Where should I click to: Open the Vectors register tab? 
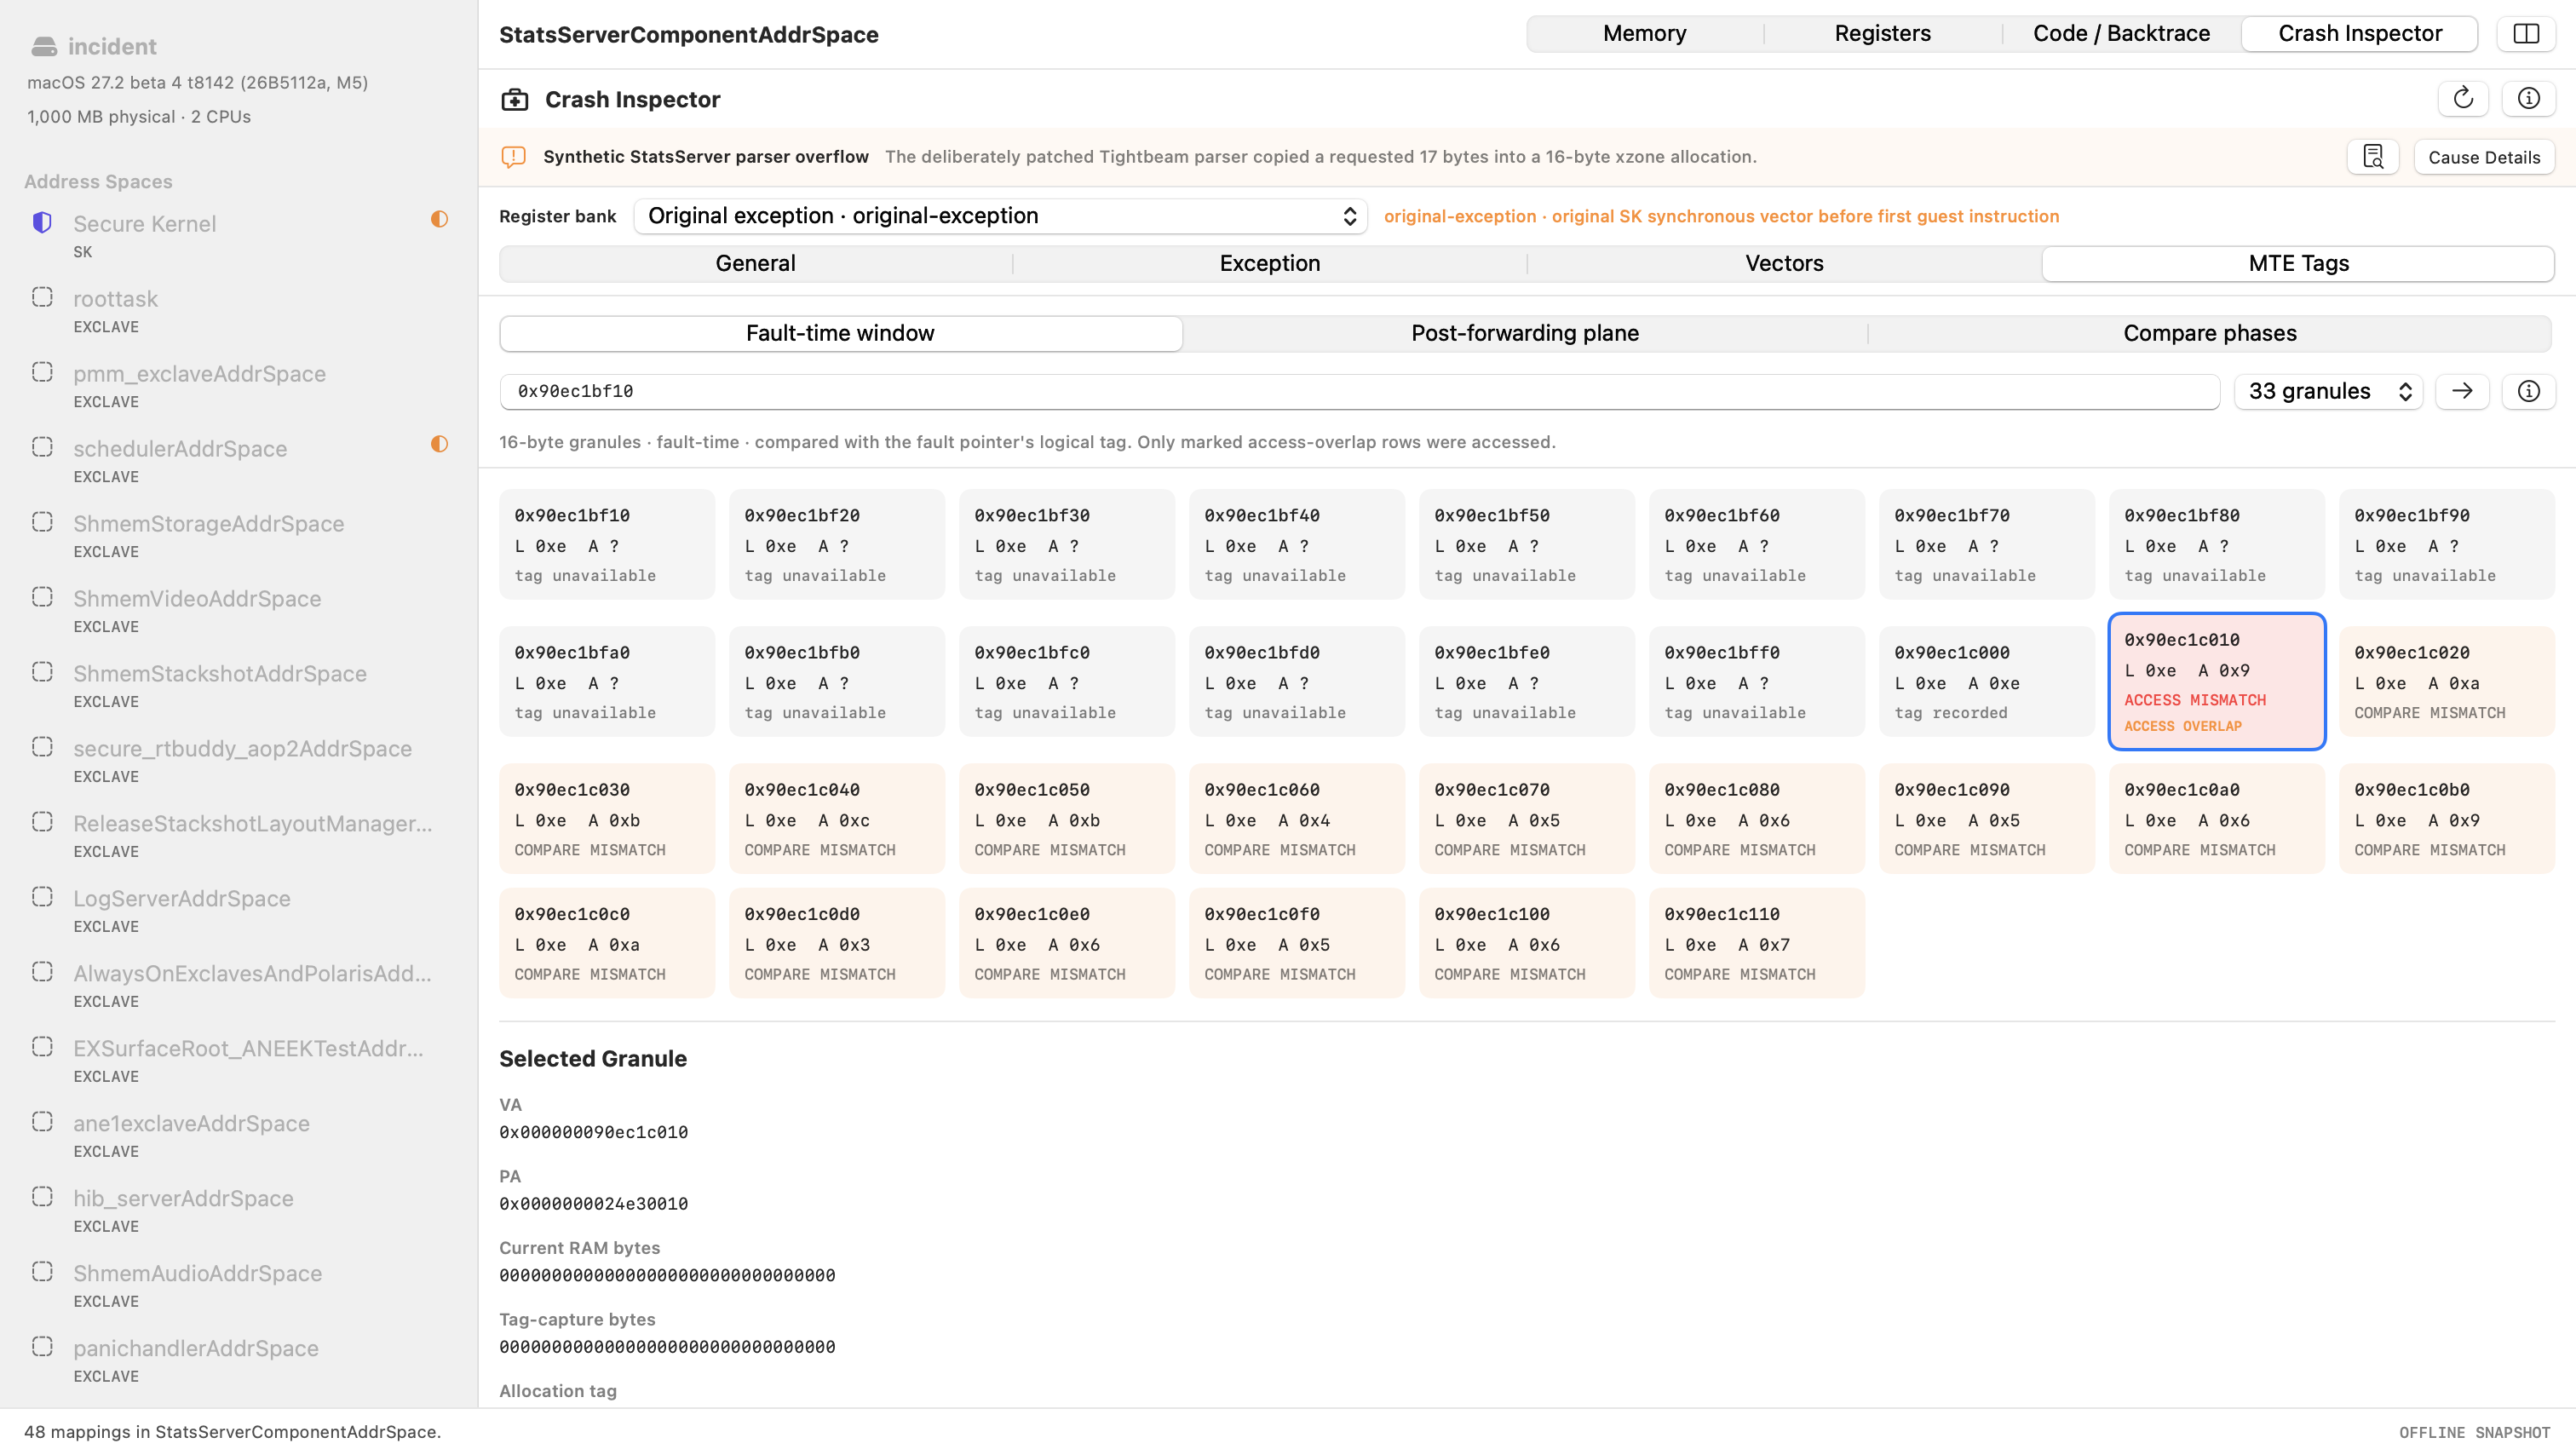[x=1784, y=264]
